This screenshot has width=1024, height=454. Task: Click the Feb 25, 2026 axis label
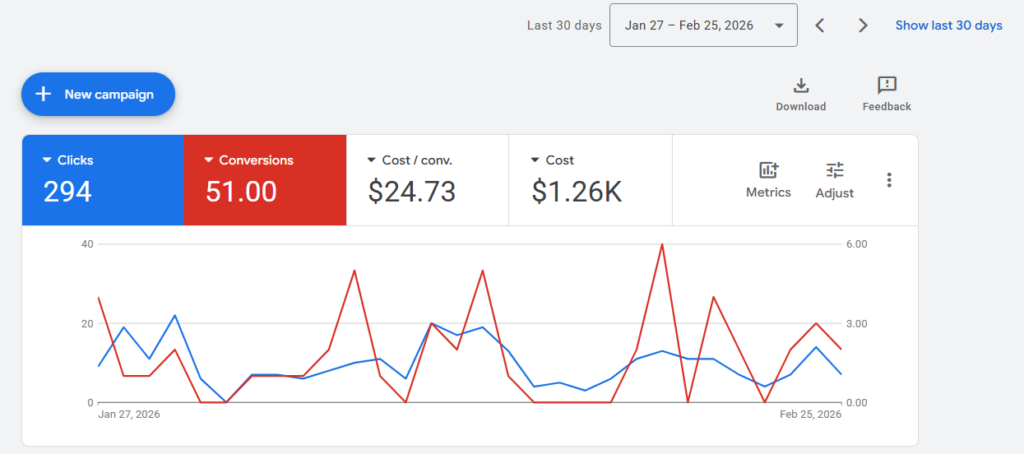pos(811,414)
